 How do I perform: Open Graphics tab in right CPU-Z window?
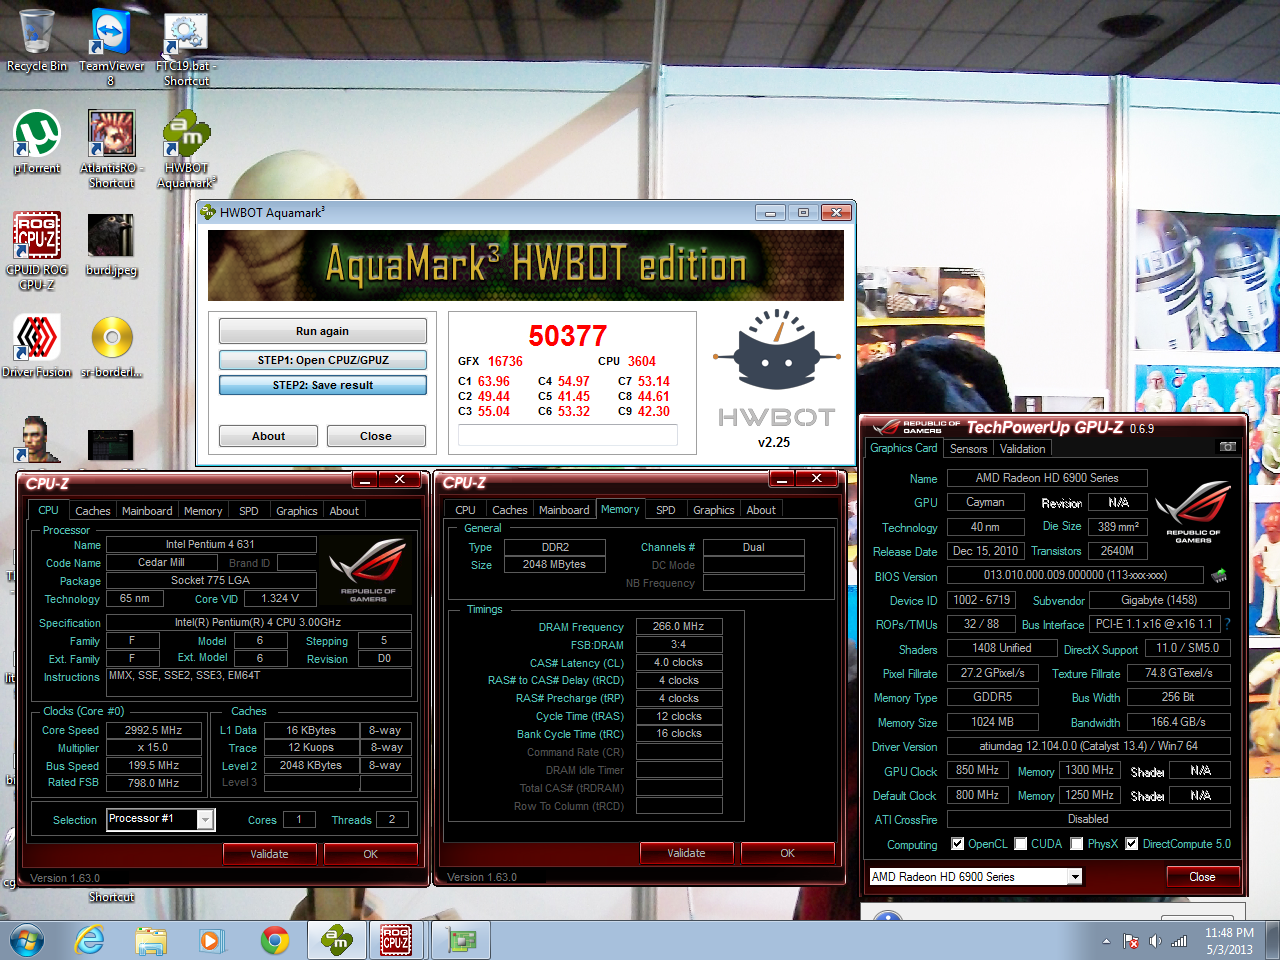(714, 510)
